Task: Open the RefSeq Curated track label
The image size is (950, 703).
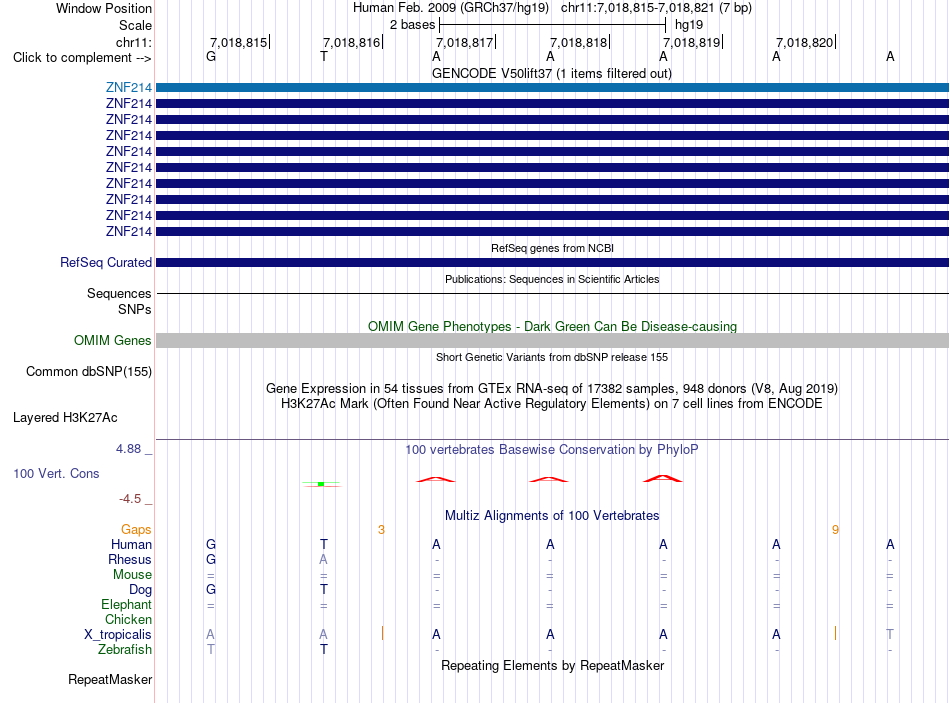Action: click(x=105, y=262)
